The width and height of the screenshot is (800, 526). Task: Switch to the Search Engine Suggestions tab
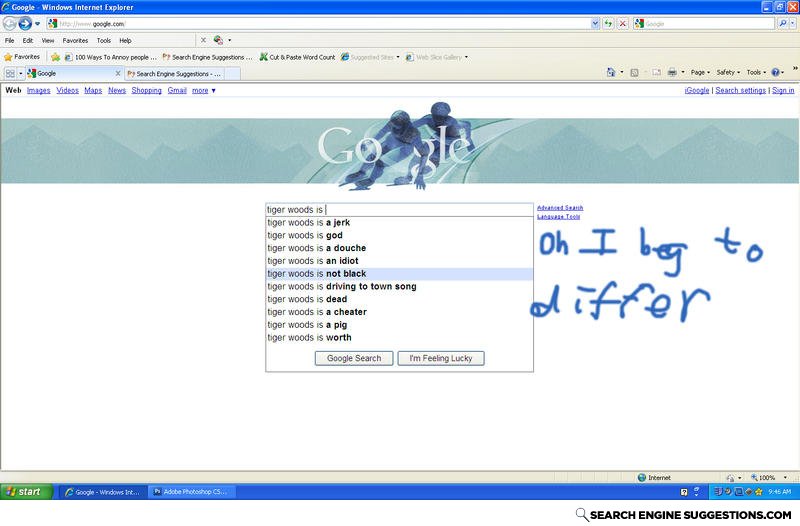174,74
